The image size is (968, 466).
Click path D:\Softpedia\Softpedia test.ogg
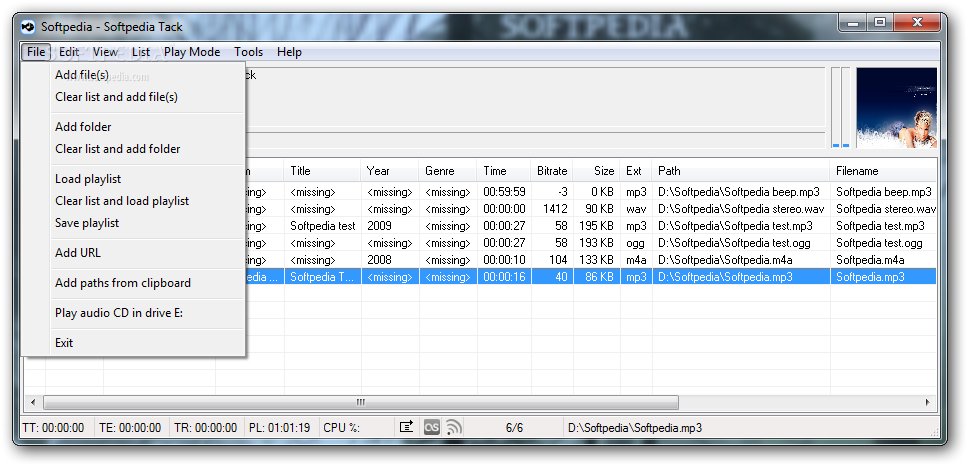click(x=741, y=243)
